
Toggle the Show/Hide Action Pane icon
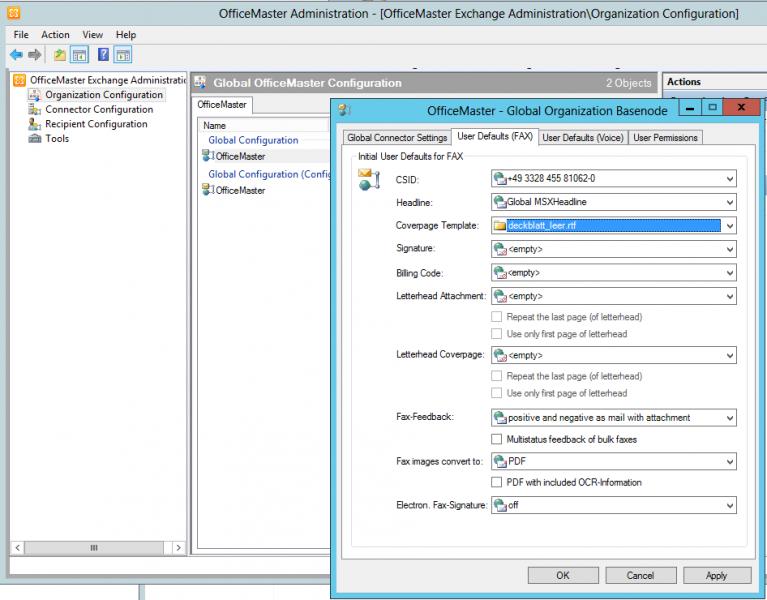123,54
